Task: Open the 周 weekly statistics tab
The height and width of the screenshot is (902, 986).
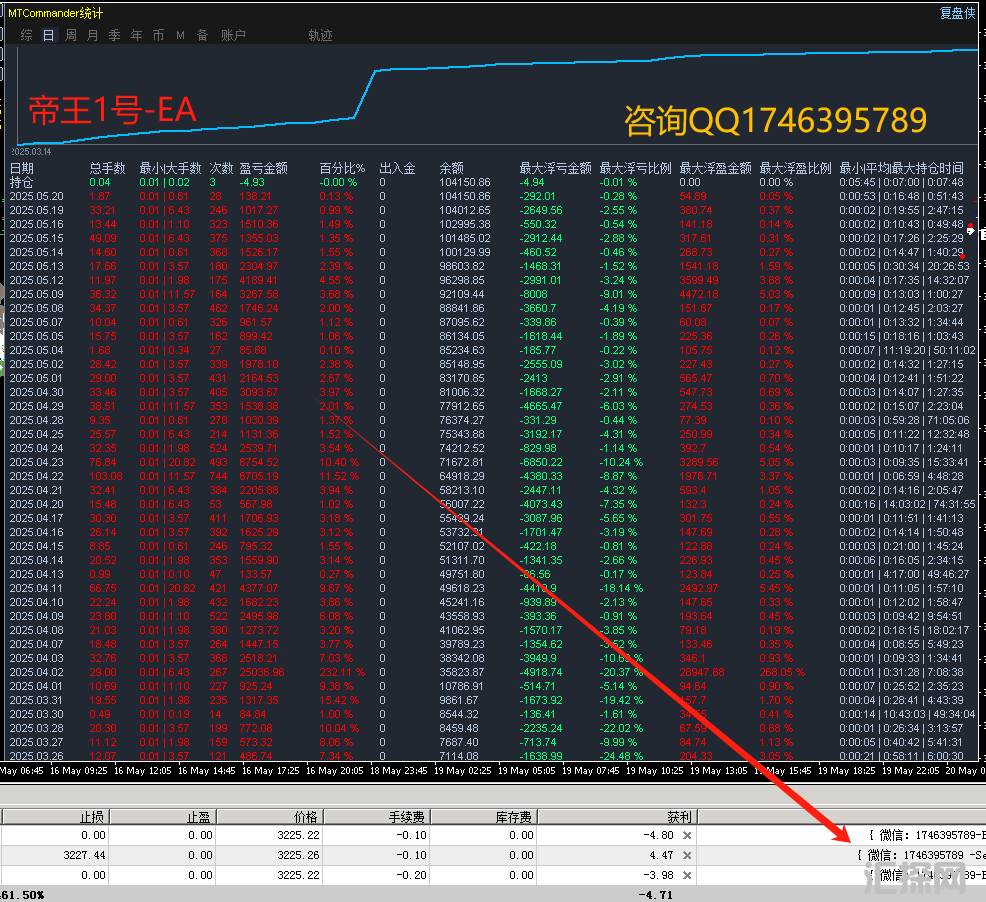Action: (x=71, y=35)
